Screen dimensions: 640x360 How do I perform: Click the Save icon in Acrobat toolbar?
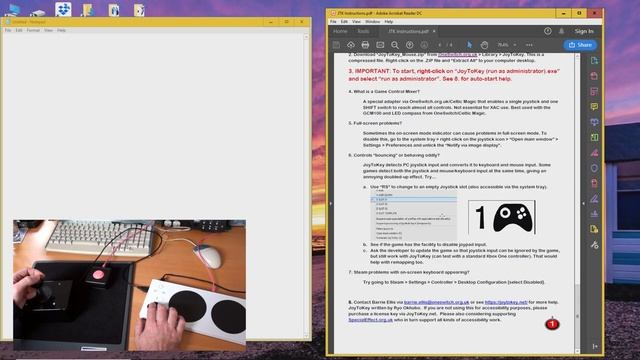click(x=336, y=45)
